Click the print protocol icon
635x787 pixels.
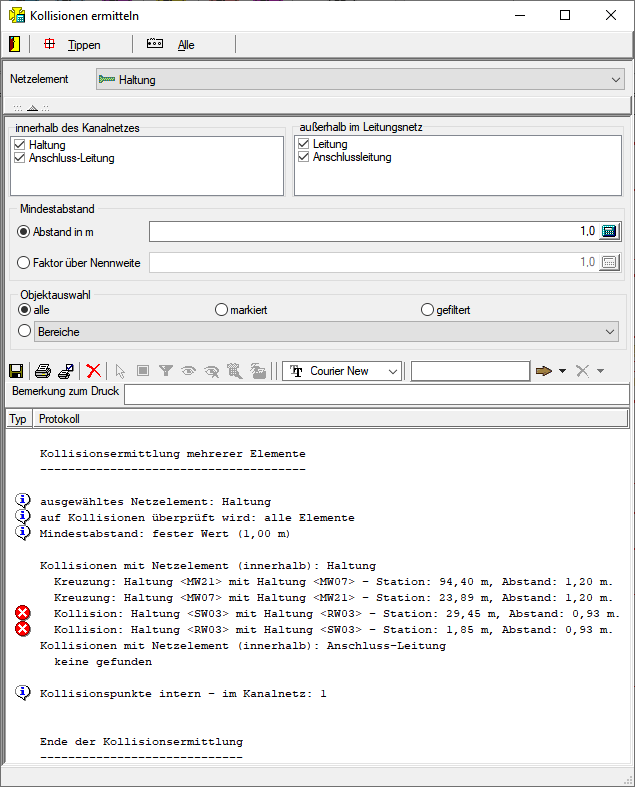click(43, 371)
